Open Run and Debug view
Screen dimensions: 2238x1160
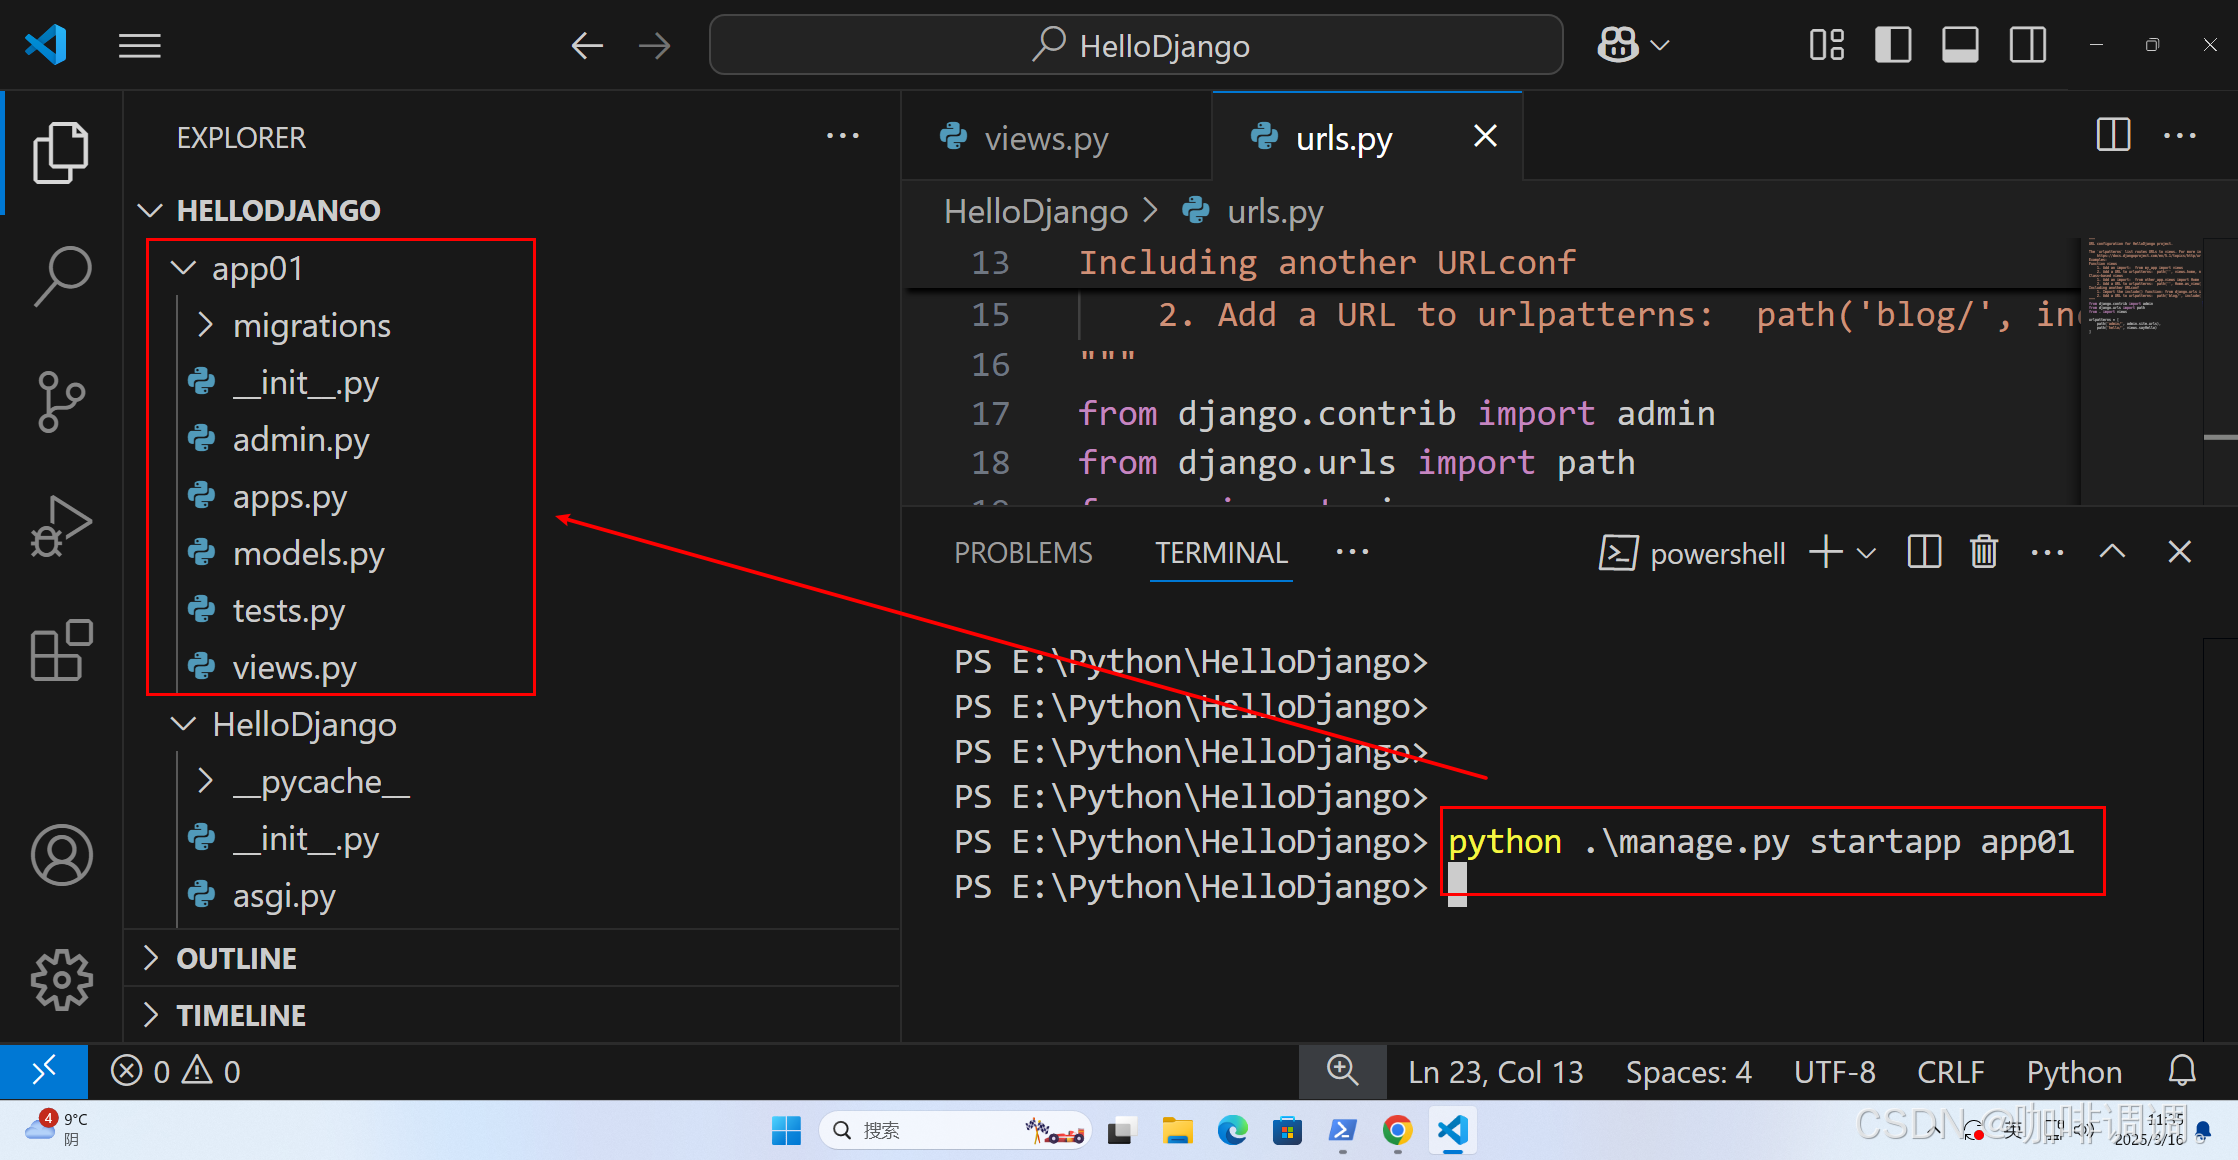pos(62,526)
